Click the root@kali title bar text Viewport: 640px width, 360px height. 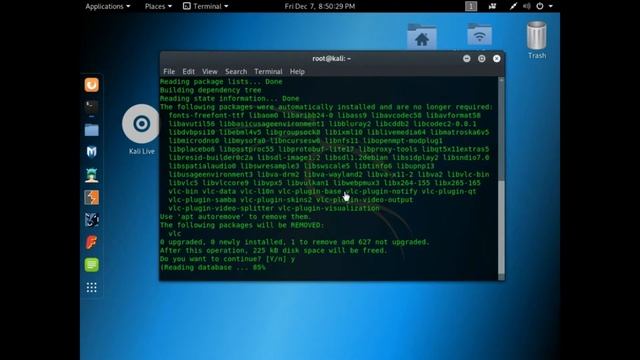tap(331, 58)
